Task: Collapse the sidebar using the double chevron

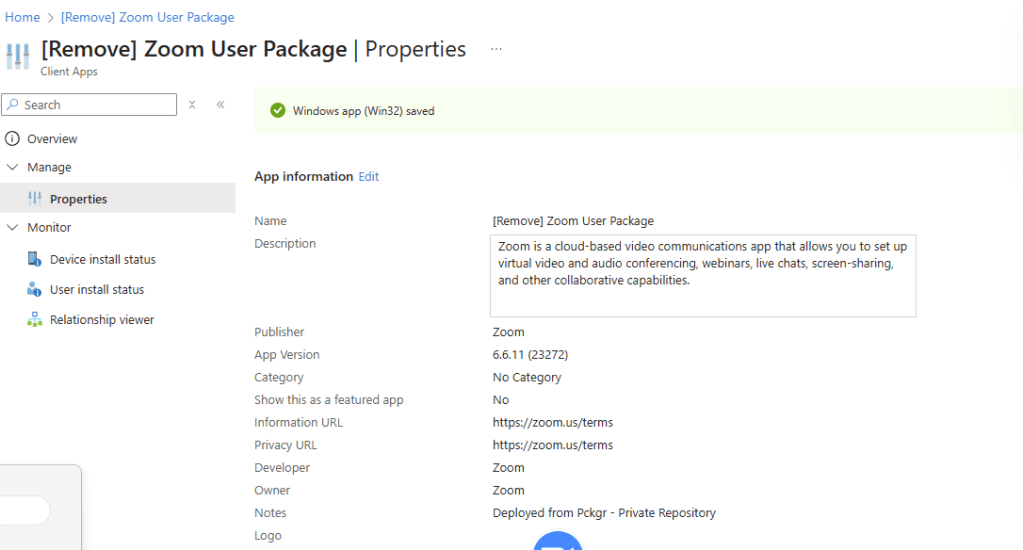Action: tap(220, 105)
